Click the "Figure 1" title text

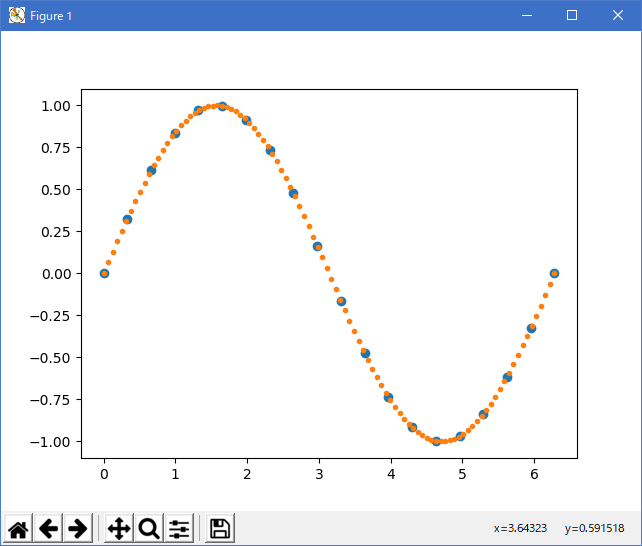(51, 16)
